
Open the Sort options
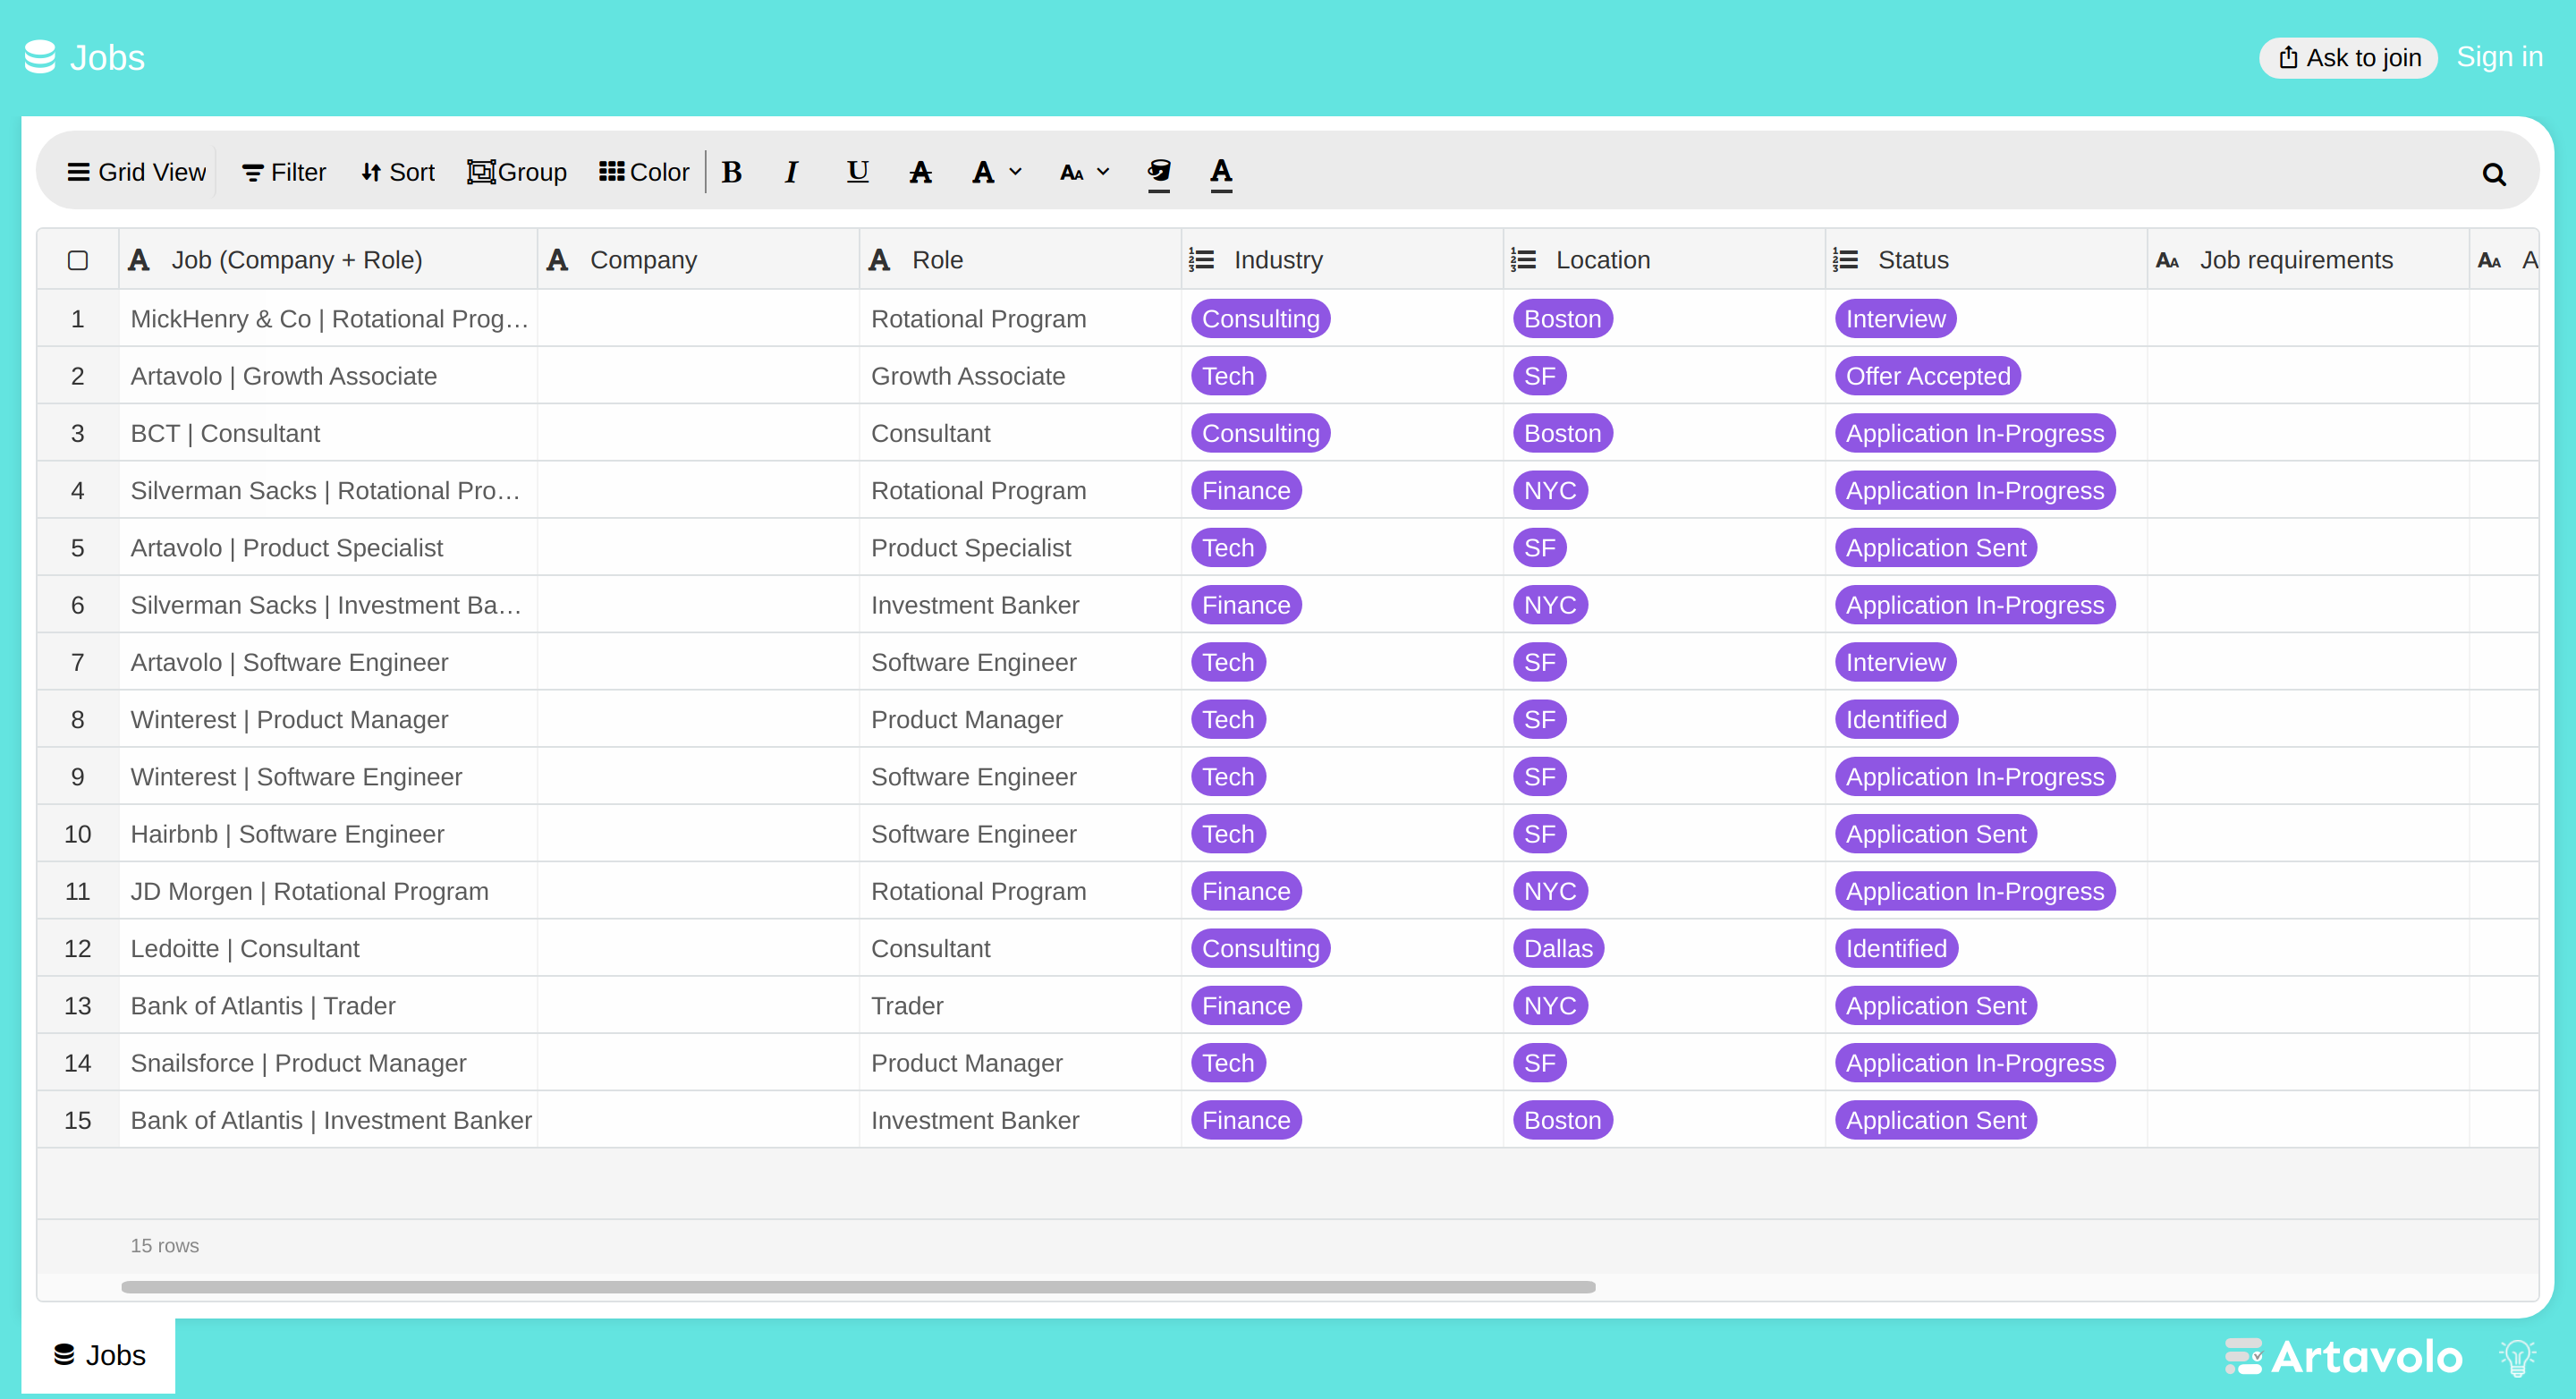pyautogui.click(x=398, y=172)
